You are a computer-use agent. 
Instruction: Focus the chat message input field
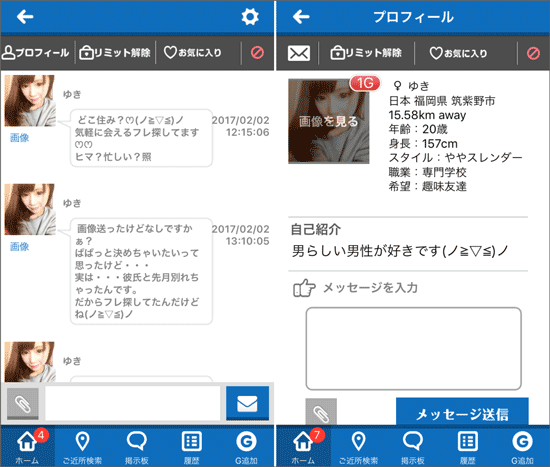(133, 403)
